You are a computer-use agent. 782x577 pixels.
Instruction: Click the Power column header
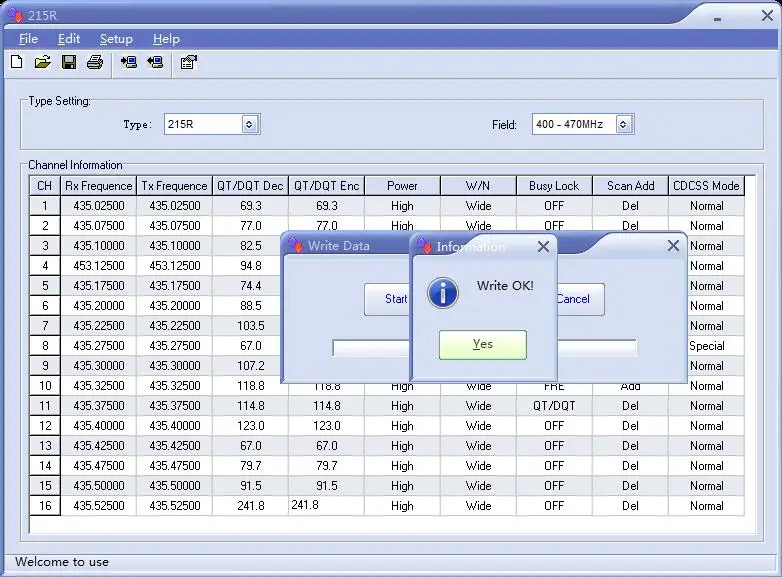click(402, 186)
